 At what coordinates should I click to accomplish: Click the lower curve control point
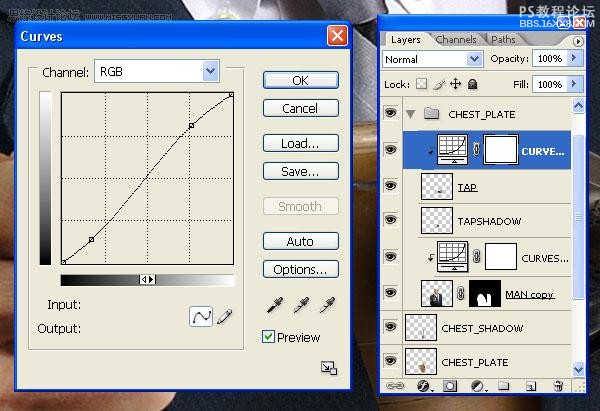pyautogui.click(x=91, y=240)
